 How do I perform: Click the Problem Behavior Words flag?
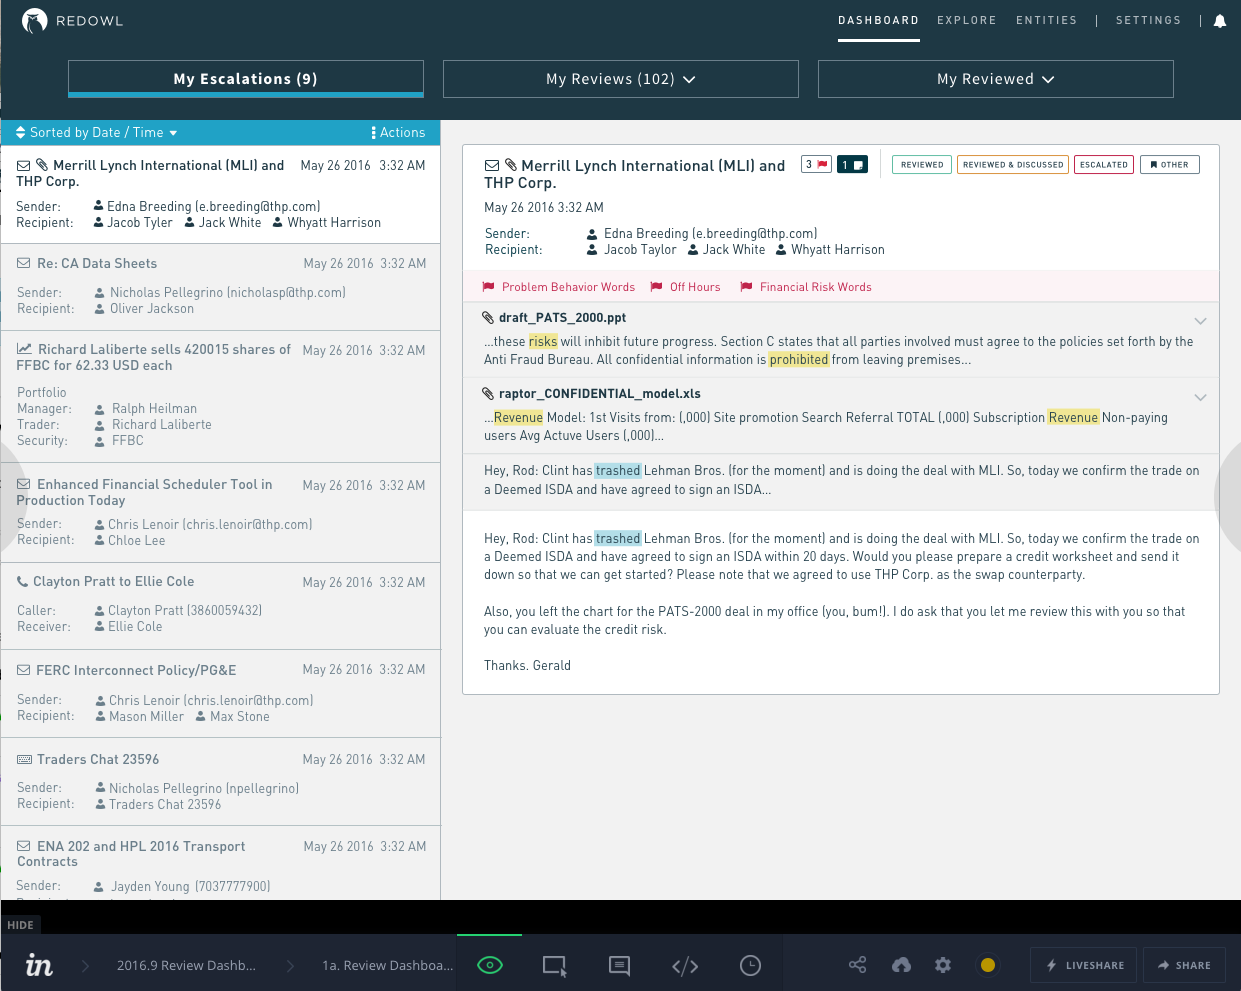(x=558, y=287)
